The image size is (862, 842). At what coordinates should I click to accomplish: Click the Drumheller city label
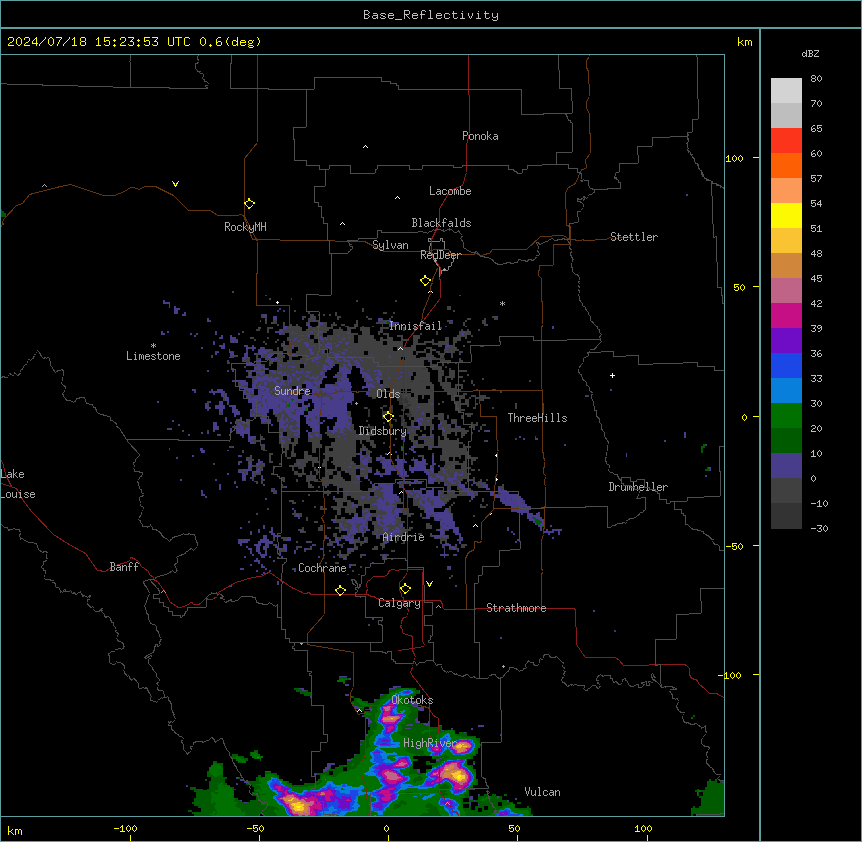click(x=638, y=487)
